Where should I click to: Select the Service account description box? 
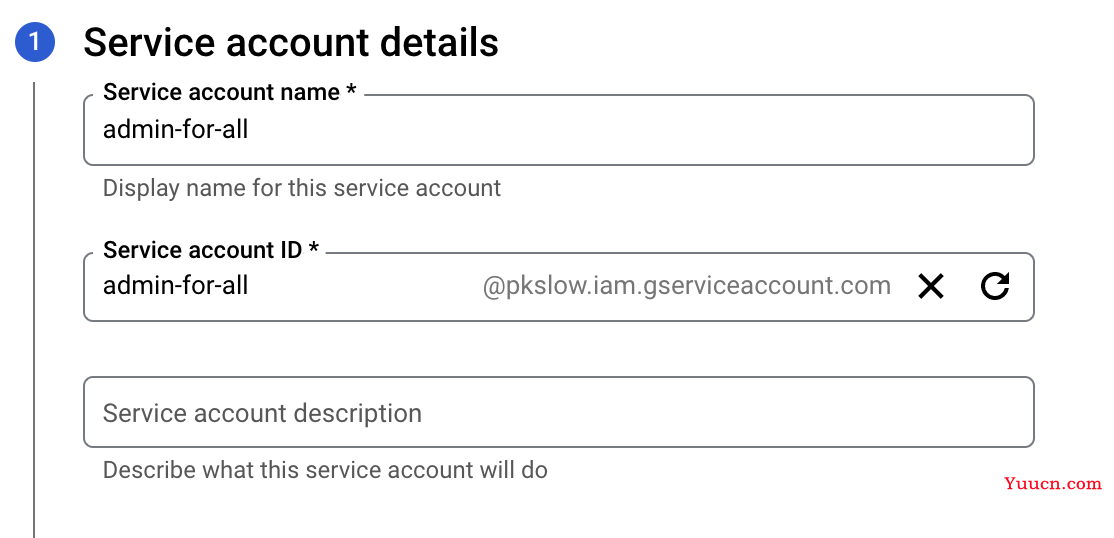pyautogui.click(x=558, y=412)
